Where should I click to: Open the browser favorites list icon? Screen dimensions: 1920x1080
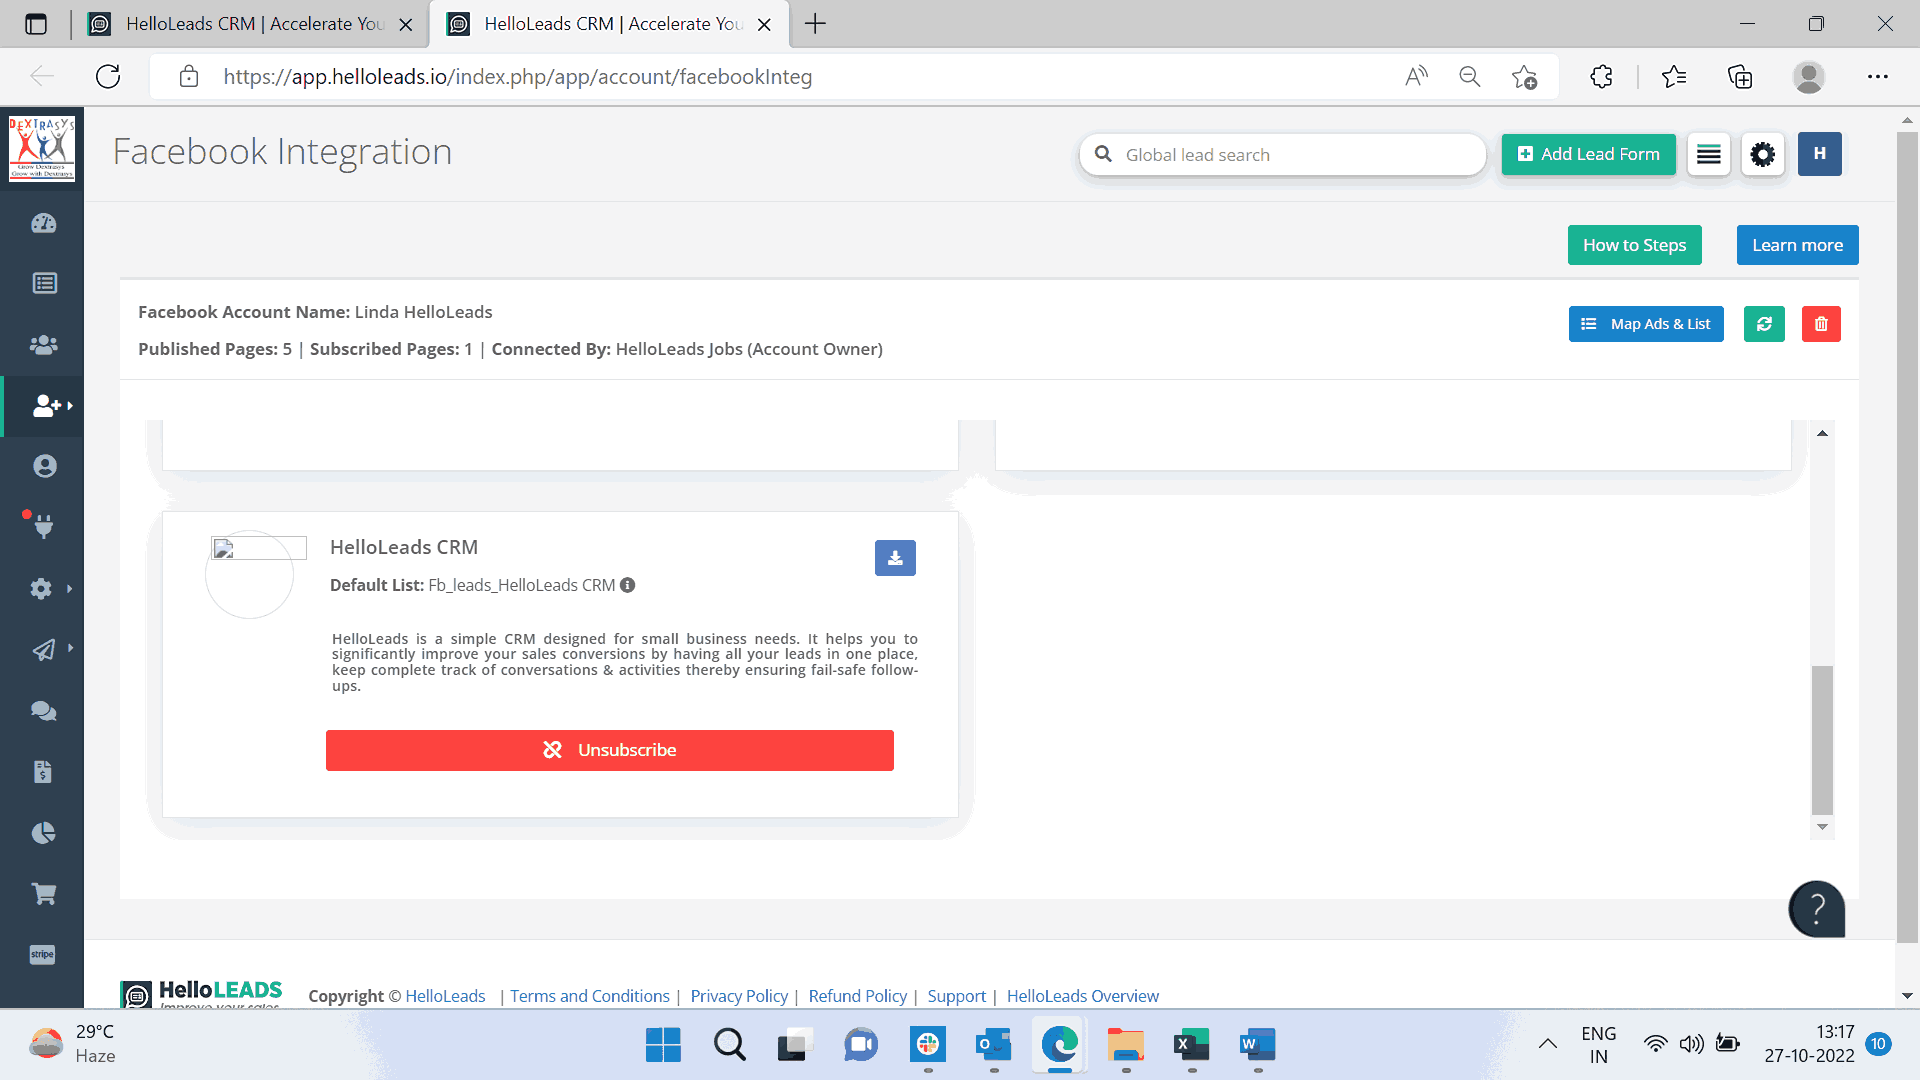click(x=1673, y=77)
